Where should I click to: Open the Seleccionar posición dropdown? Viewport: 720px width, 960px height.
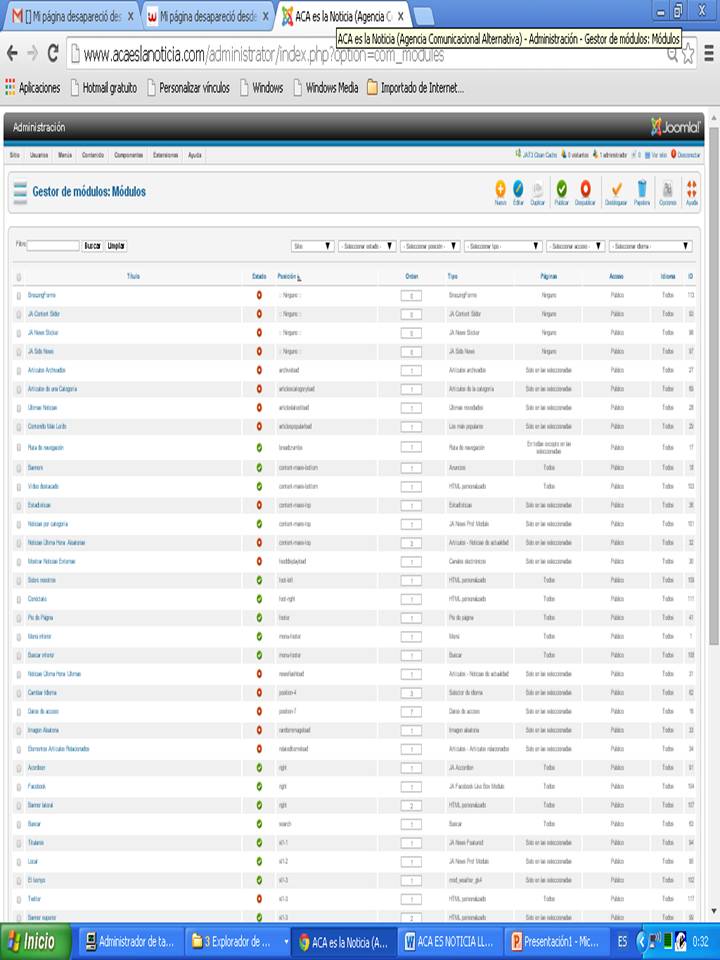tap(430, 246)
